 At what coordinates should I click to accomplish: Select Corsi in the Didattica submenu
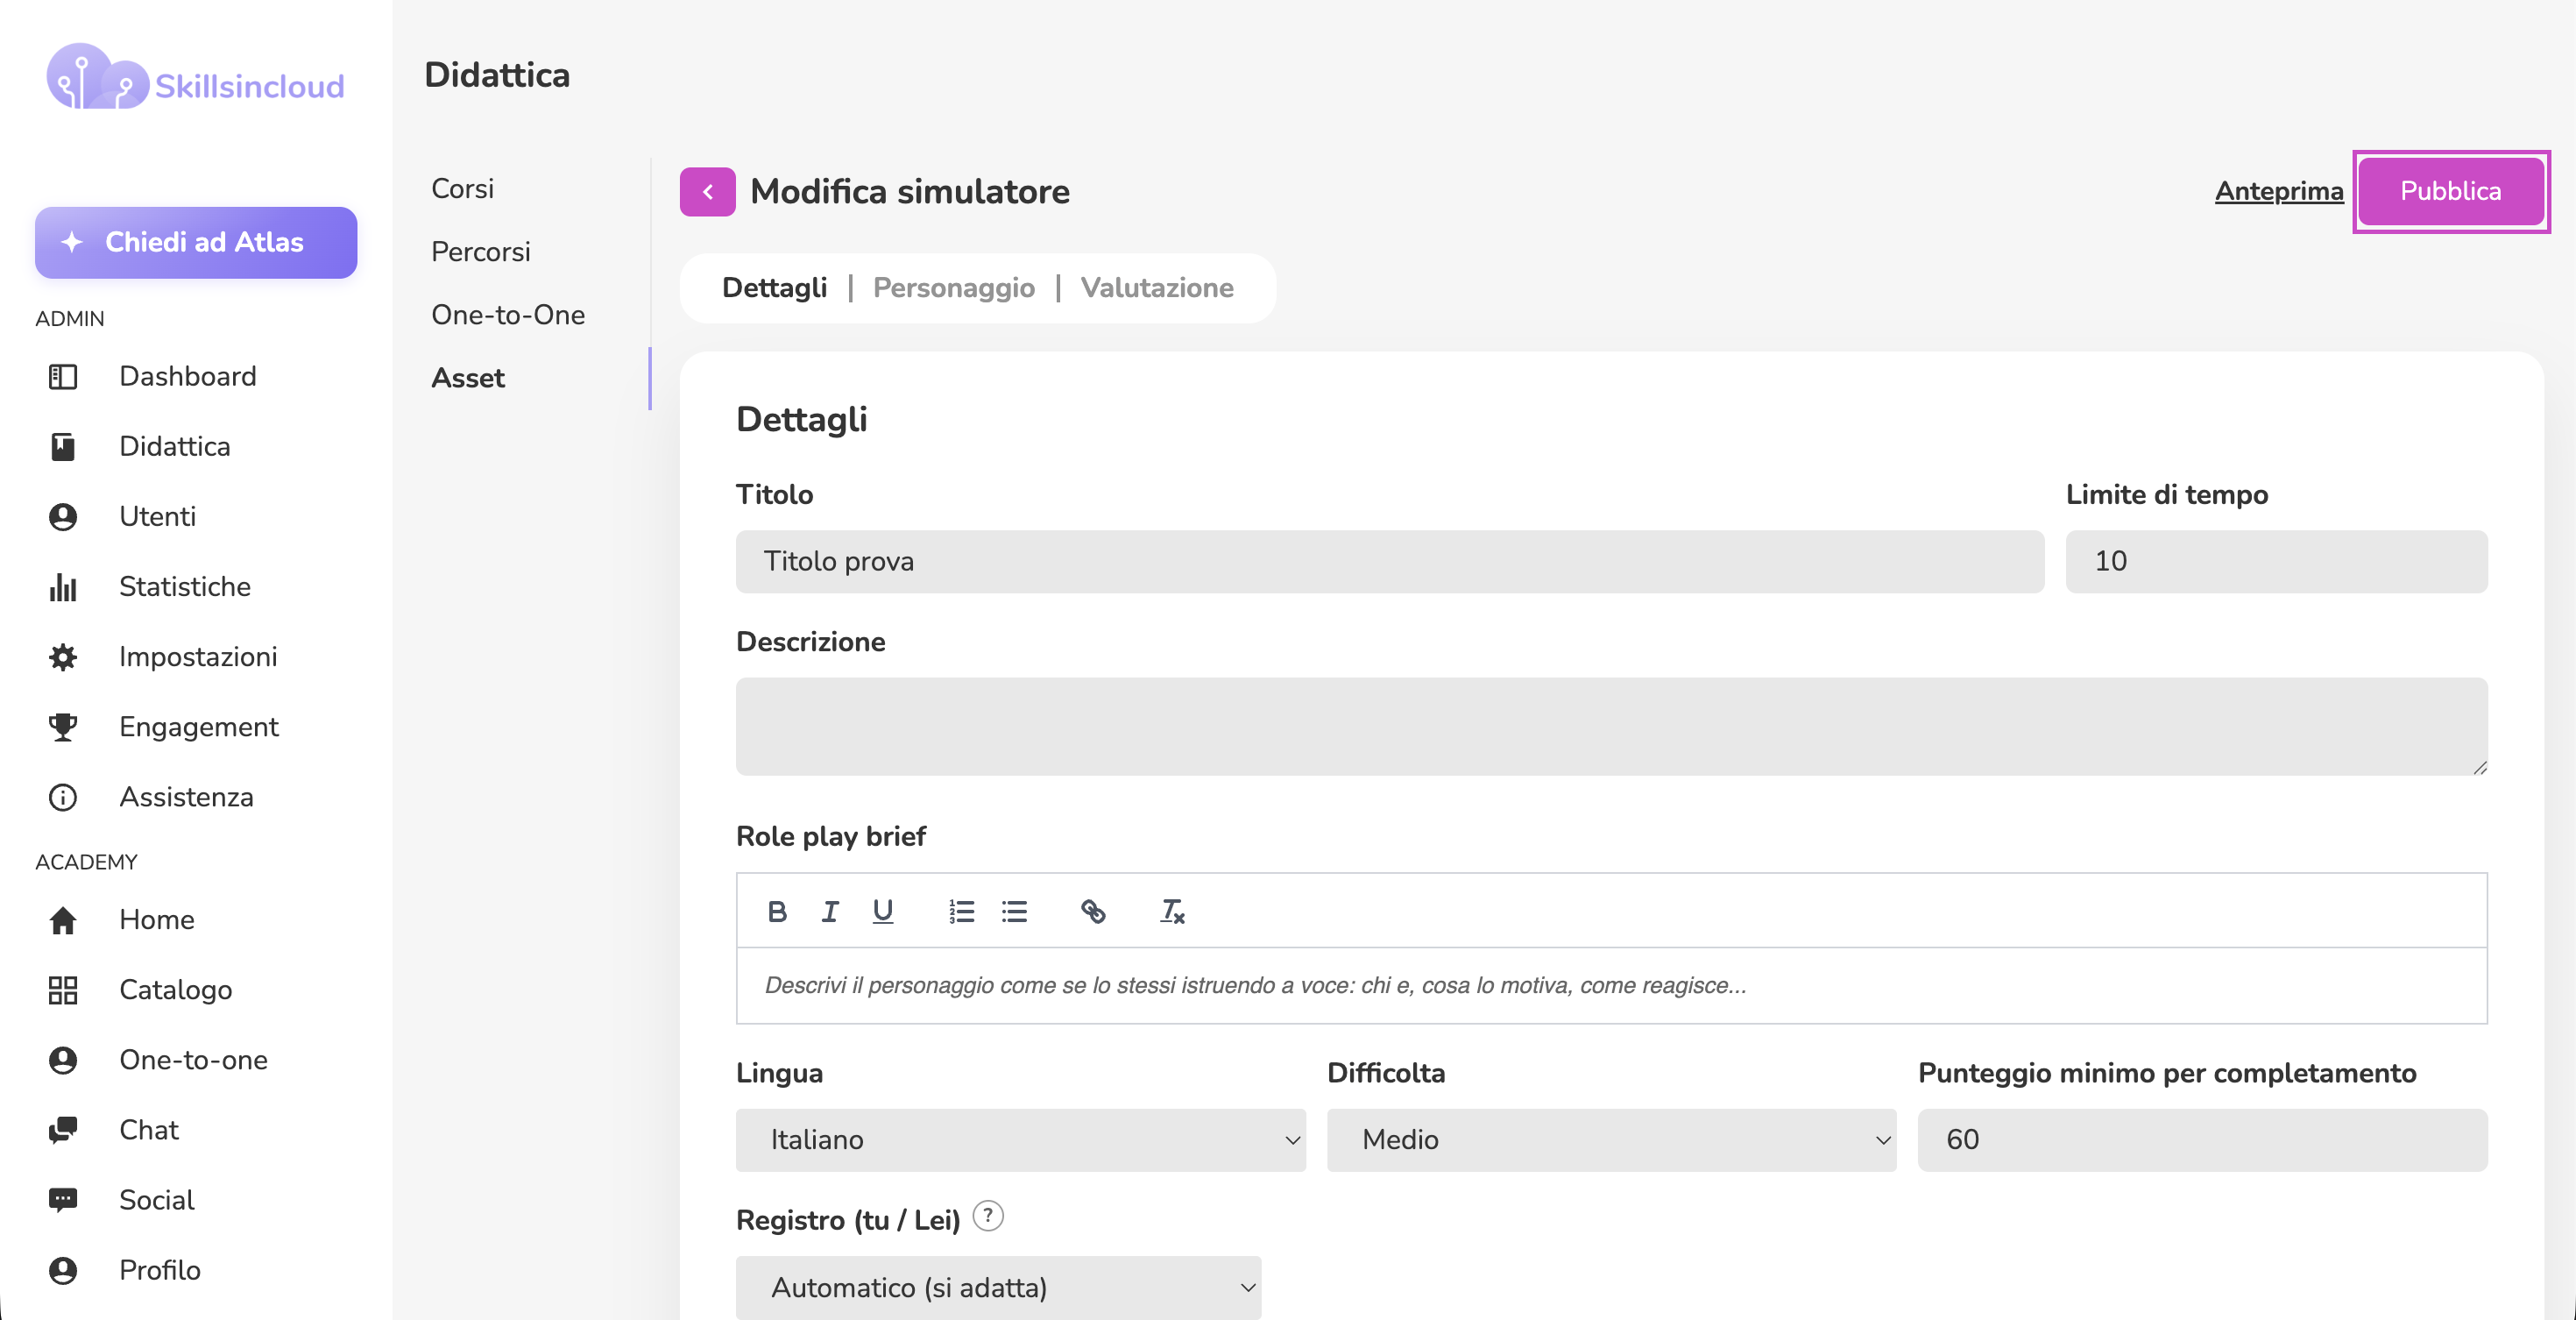pyautogui.click(x=462, y=189)
